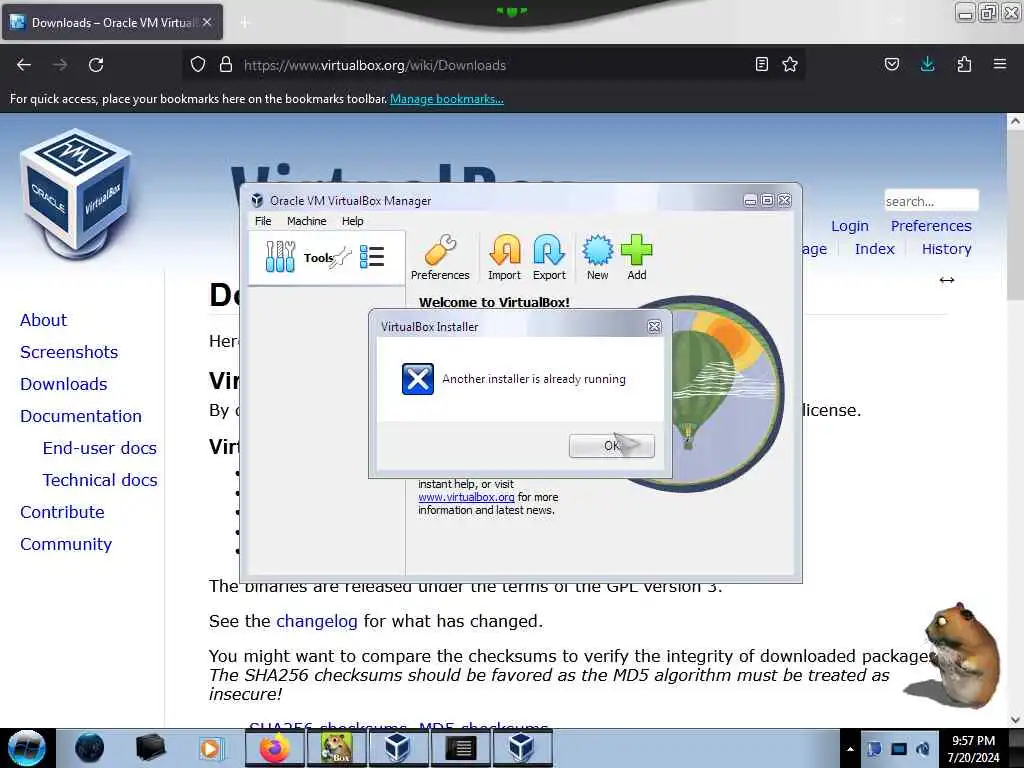The width and height of the screenshot is (1024, 768).
Task: Open the media player taskbar icon
Action: coord(210,748)
